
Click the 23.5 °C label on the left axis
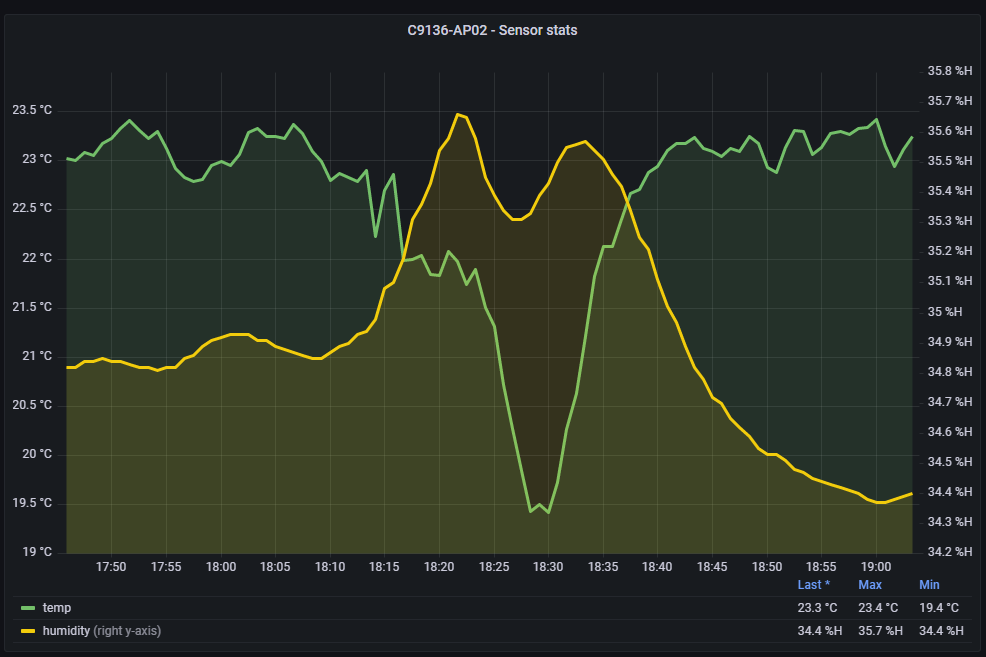[32, 110]
